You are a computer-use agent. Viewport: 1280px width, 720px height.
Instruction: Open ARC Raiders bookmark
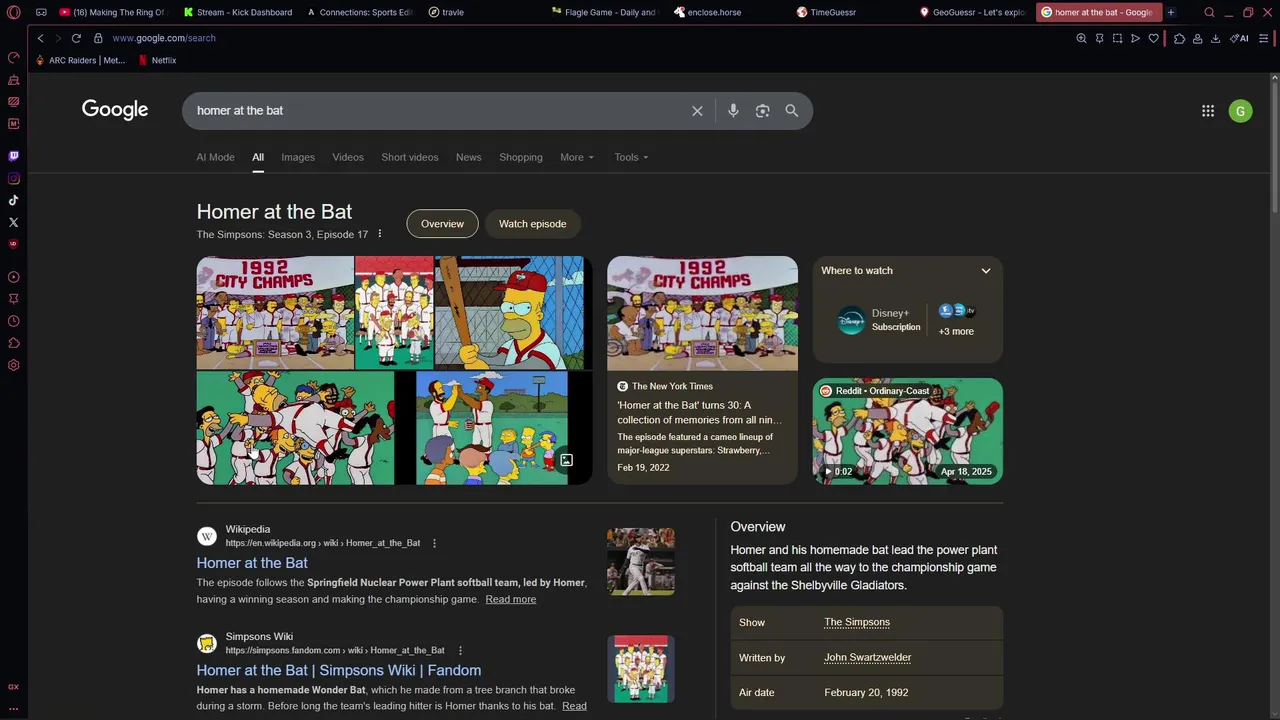(x=80, y=60)
